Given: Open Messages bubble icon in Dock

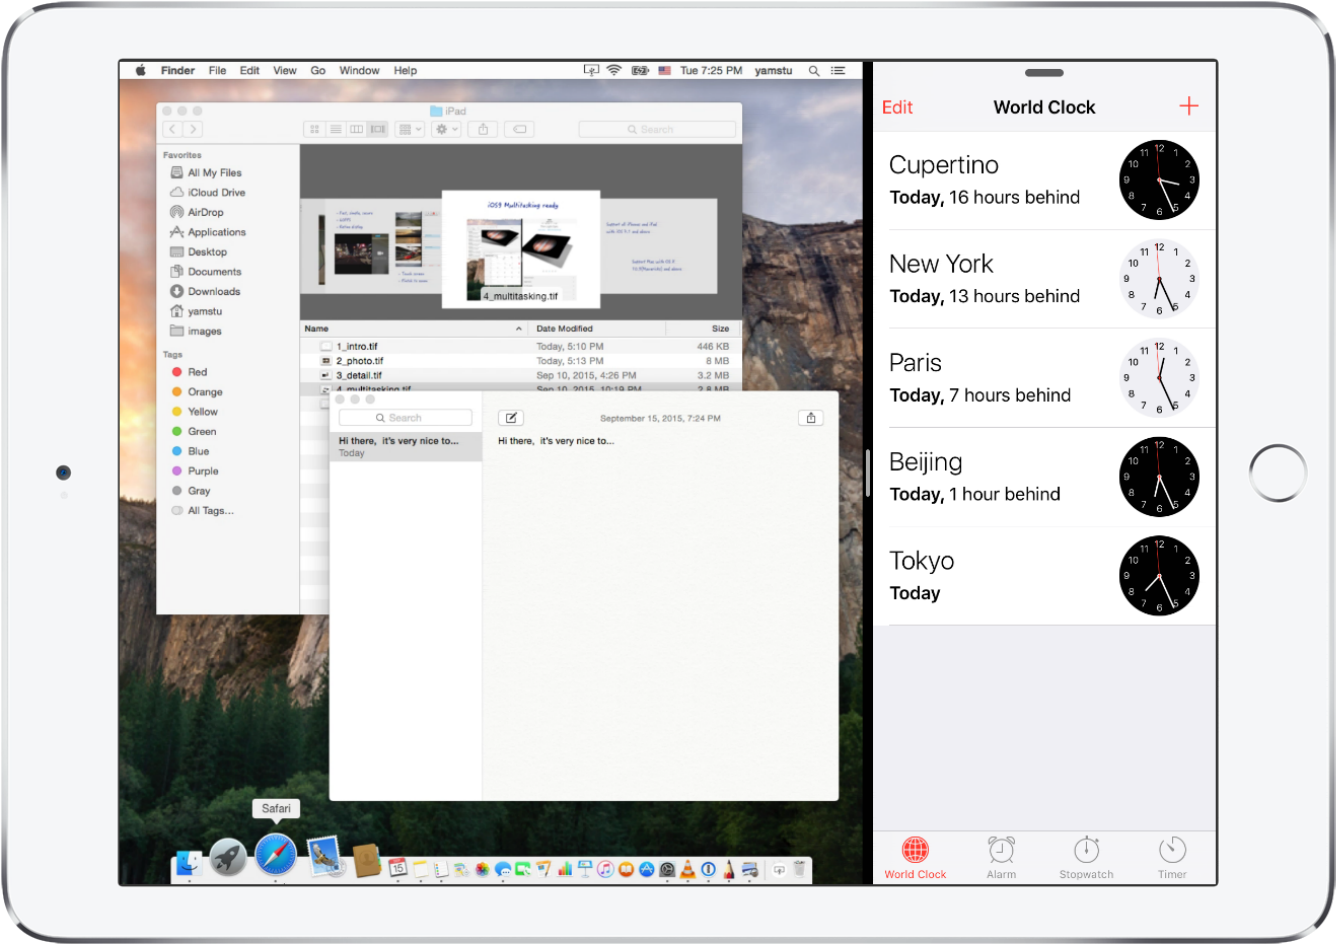Looking at the screenshot, I should 503,869.
